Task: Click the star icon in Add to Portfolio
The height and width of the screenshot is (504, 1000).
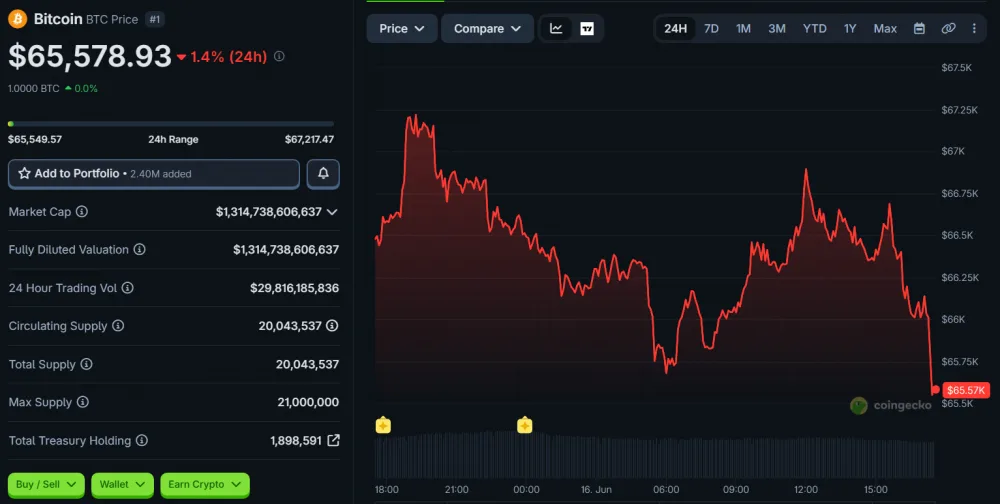Action: pos(24,174)
